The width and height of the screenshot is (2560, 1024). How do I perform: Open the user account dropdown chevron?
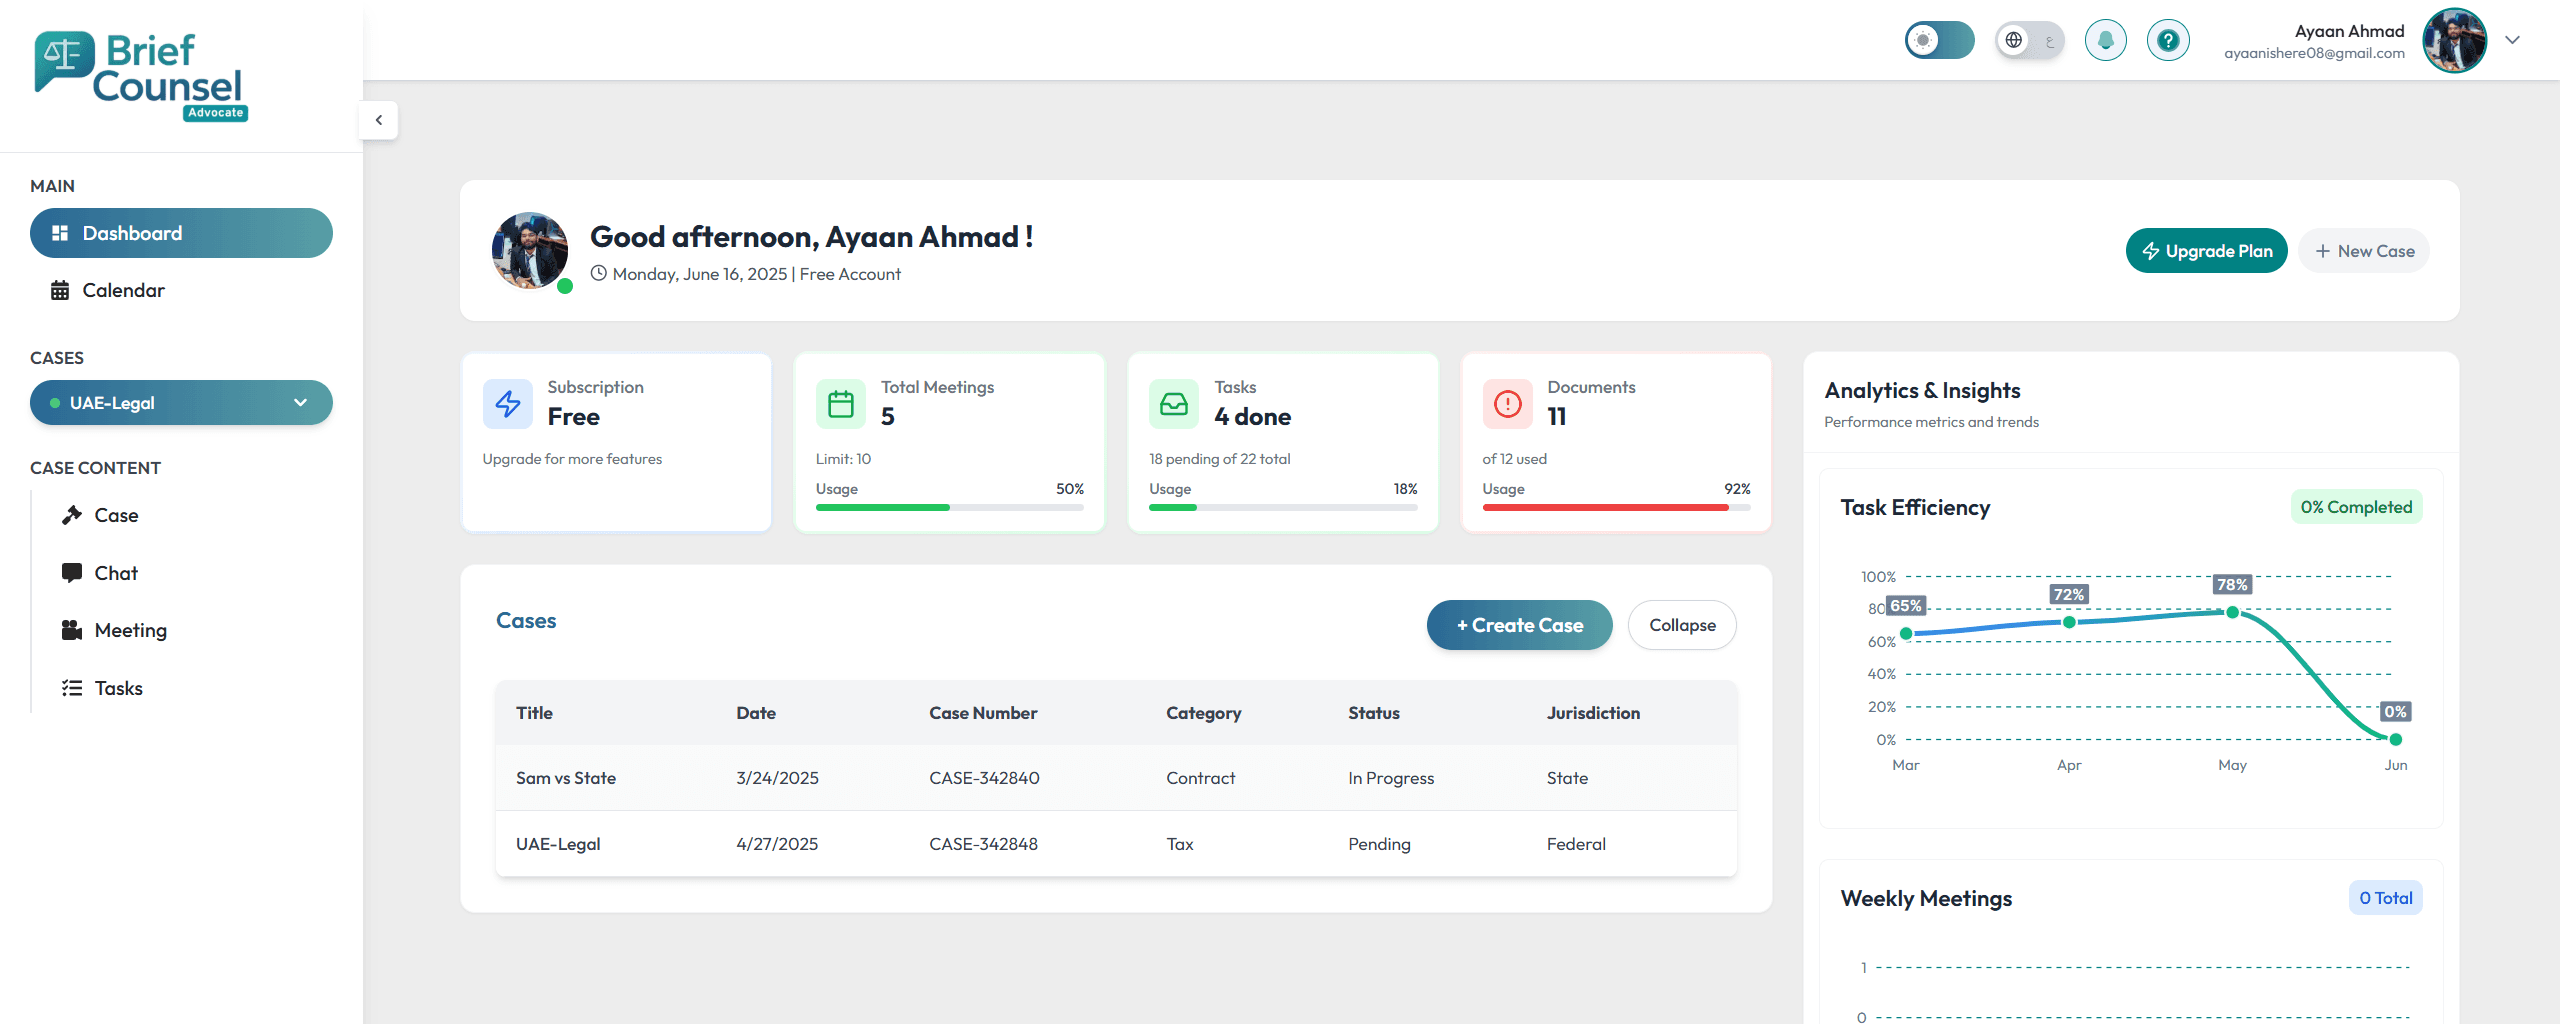pos(2512,41)
